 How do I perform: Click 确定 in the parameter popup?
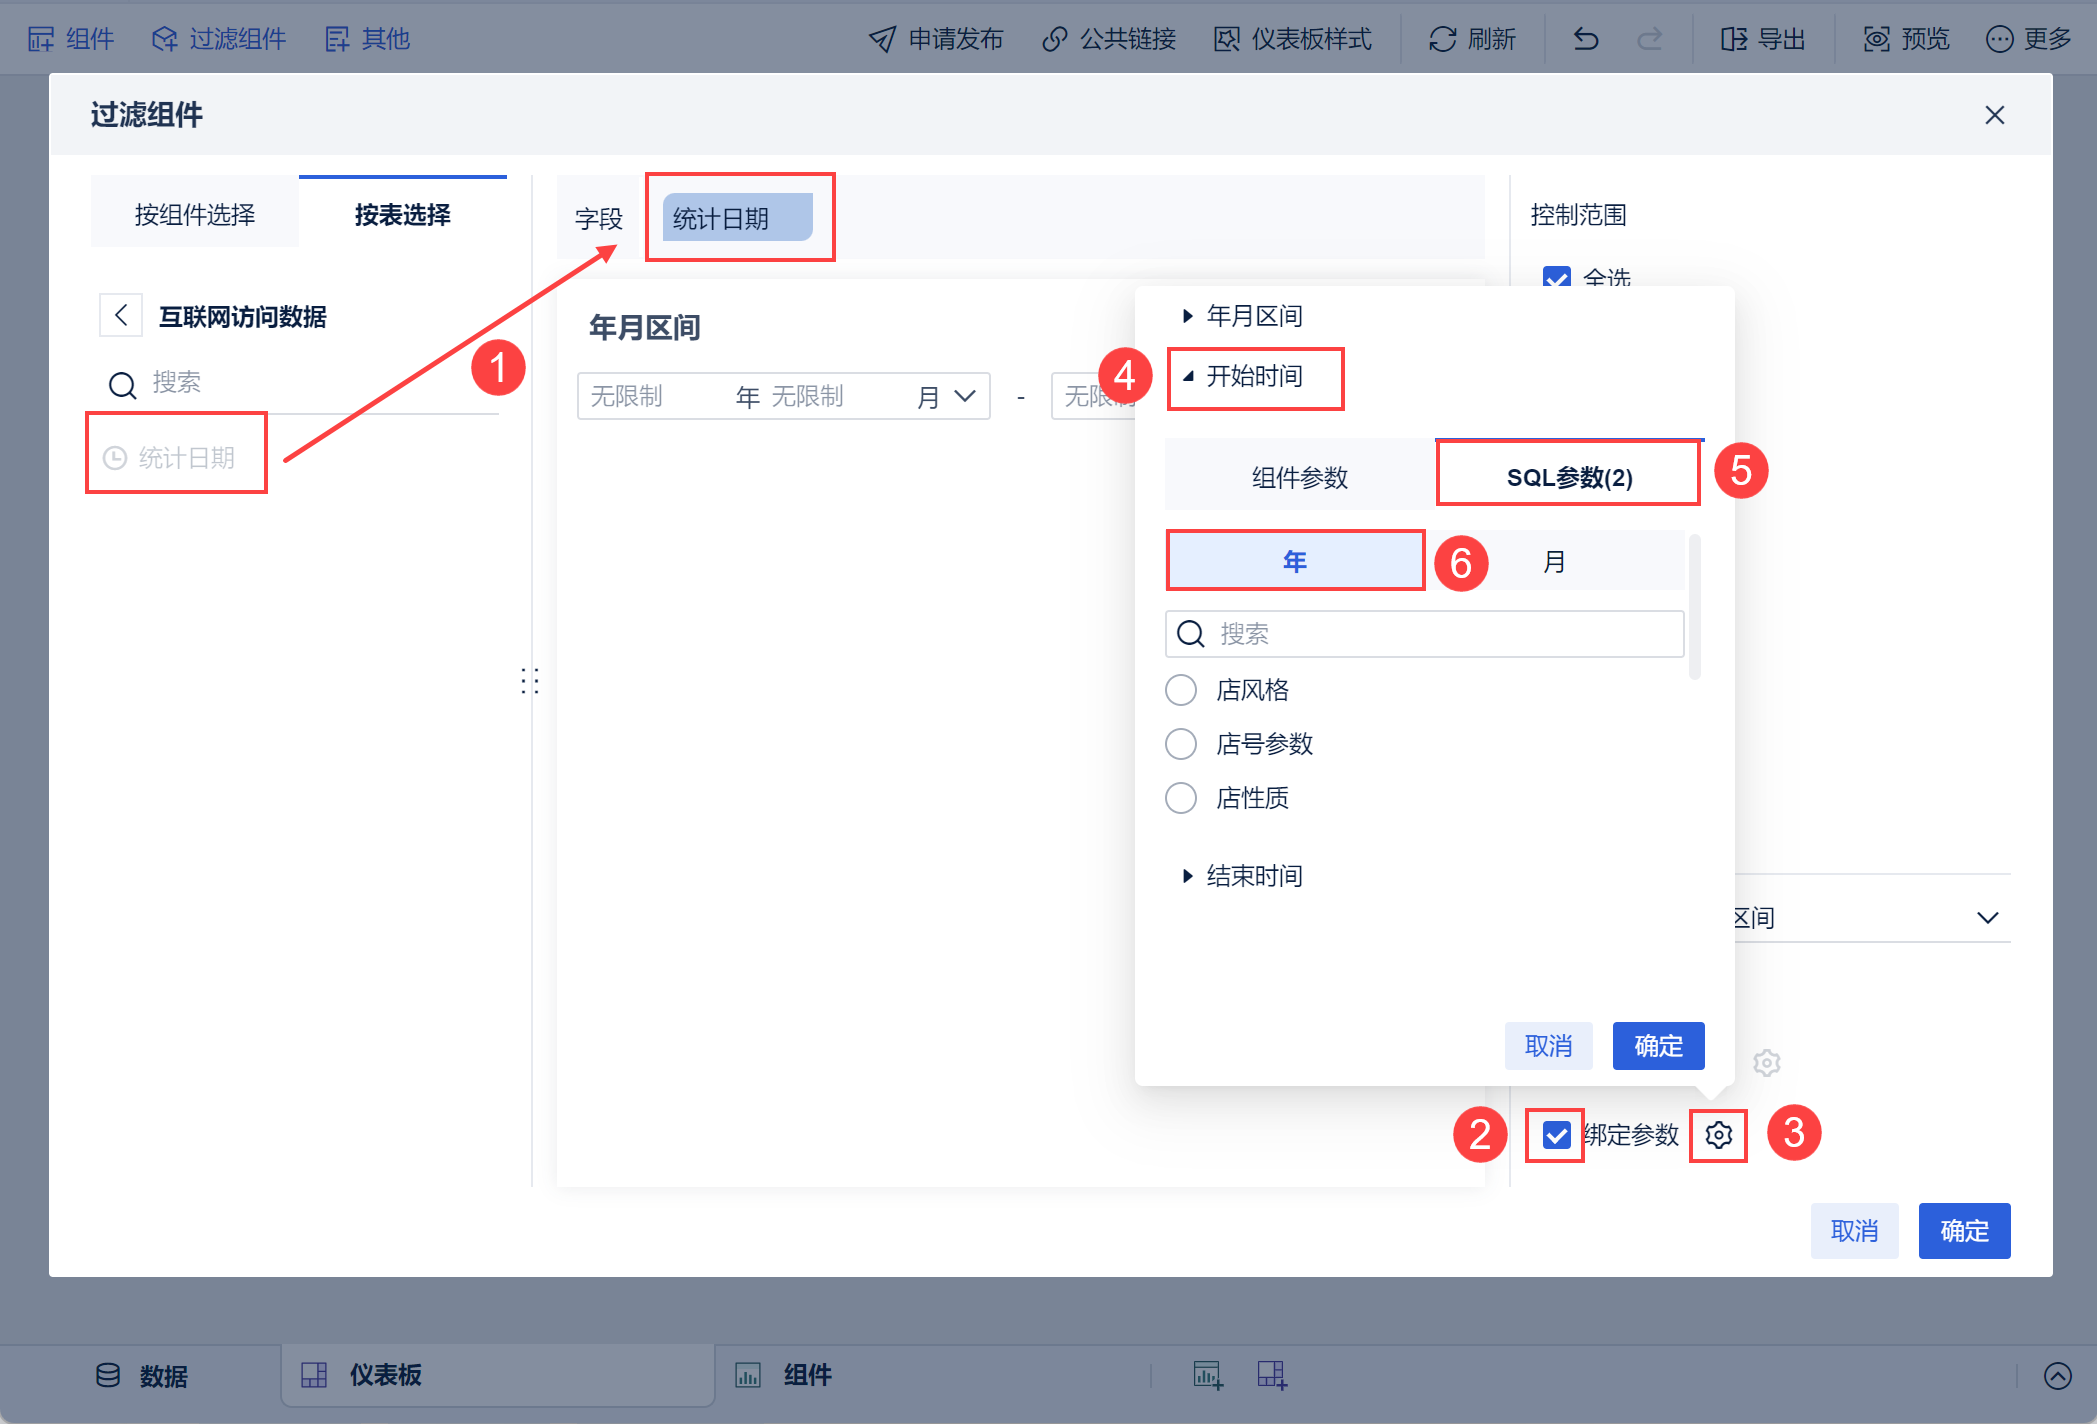click(x=1657, y=1046)
